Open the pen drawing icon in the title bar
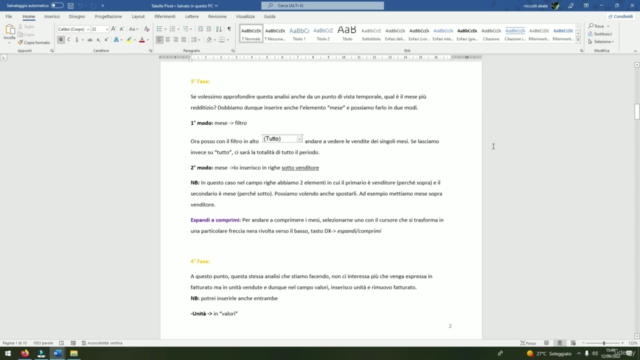640x360 pixels. click(x=571, y=6)
